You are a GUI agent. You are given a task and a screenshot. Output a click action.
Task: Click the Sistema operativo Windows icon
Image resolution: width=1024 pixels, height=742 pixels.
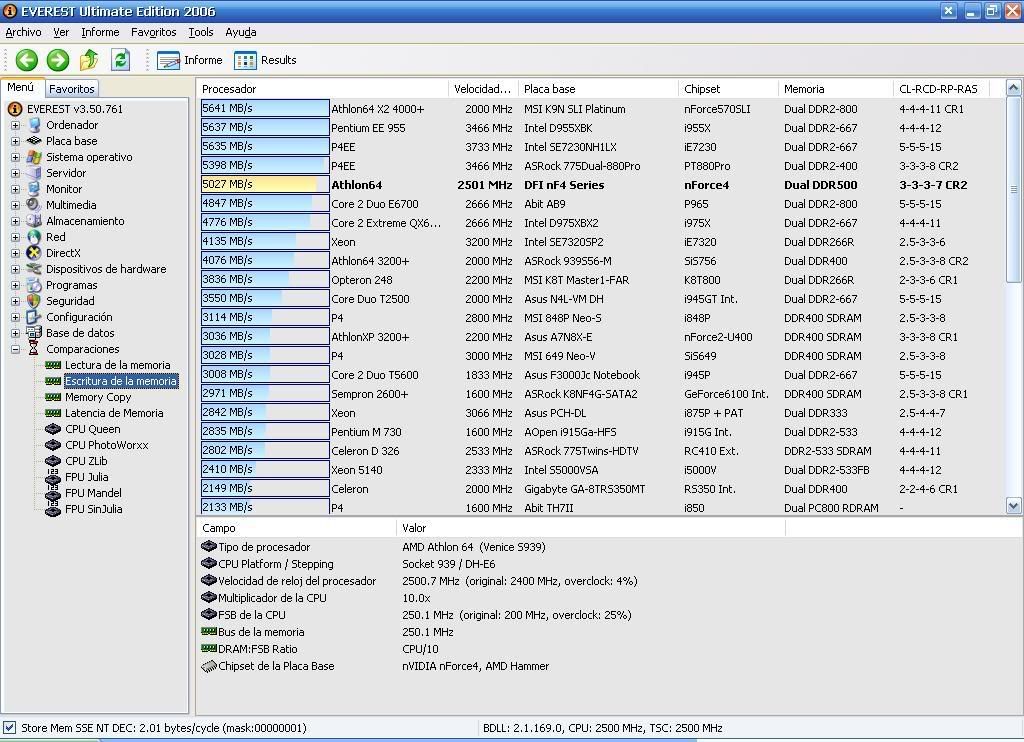pyautogui.click(x=34, y=157)
